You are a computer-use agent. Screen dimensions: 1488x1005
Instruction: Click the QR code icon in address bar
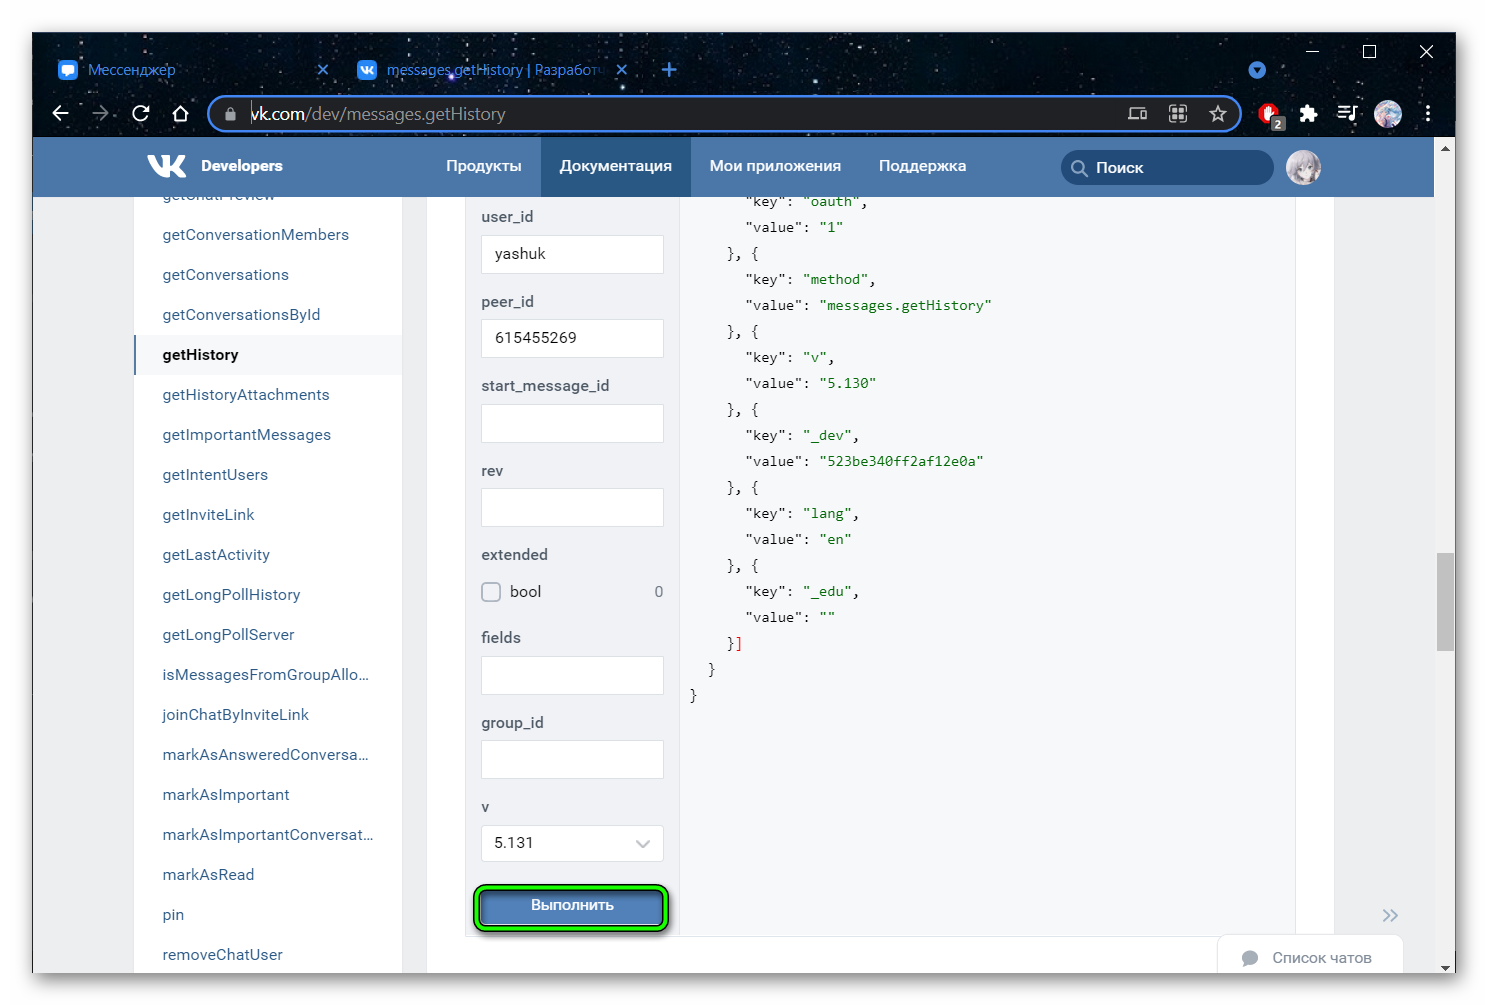(x=1178, y=114)
